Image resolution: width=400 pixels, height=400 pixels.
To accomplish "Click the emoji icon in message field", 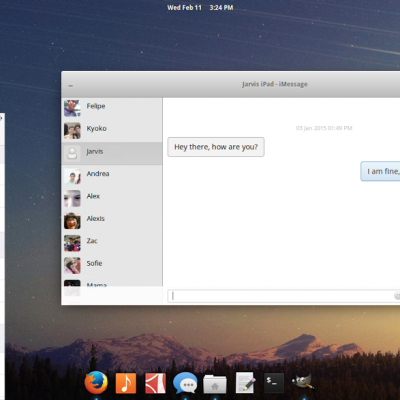I will point(397,296).
